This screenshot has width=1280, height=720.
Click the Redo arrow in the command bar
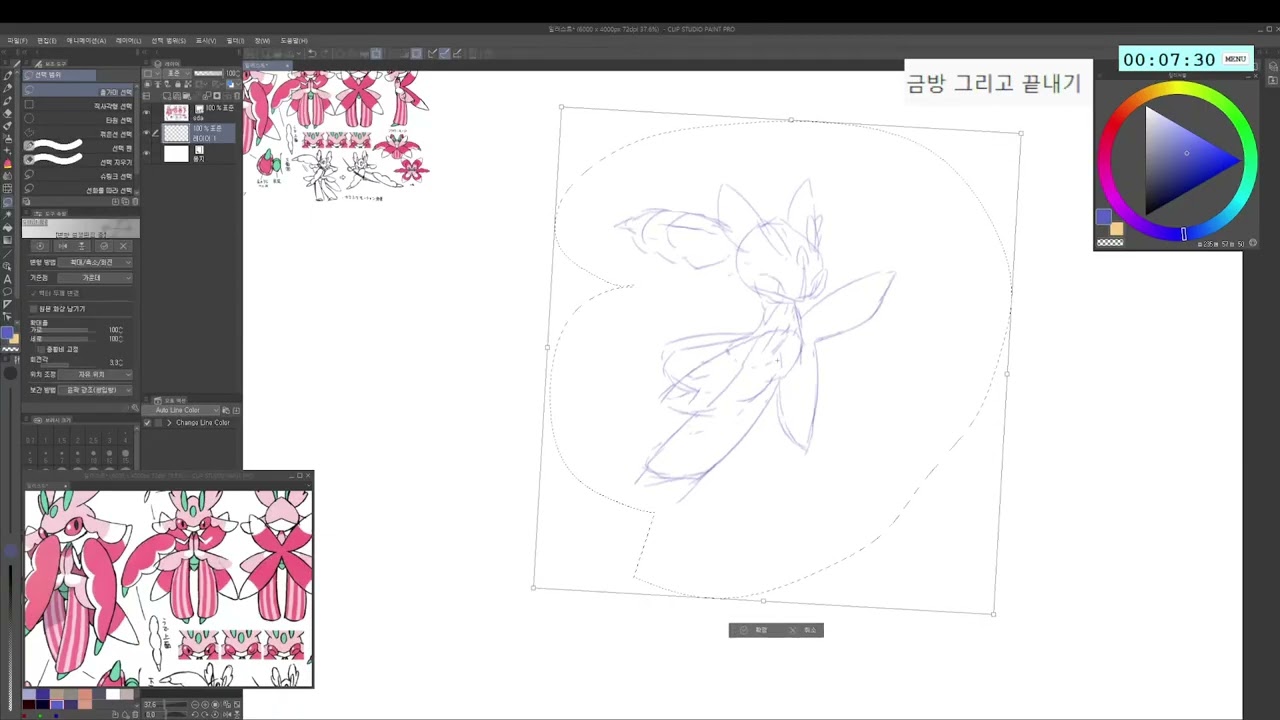326,53
